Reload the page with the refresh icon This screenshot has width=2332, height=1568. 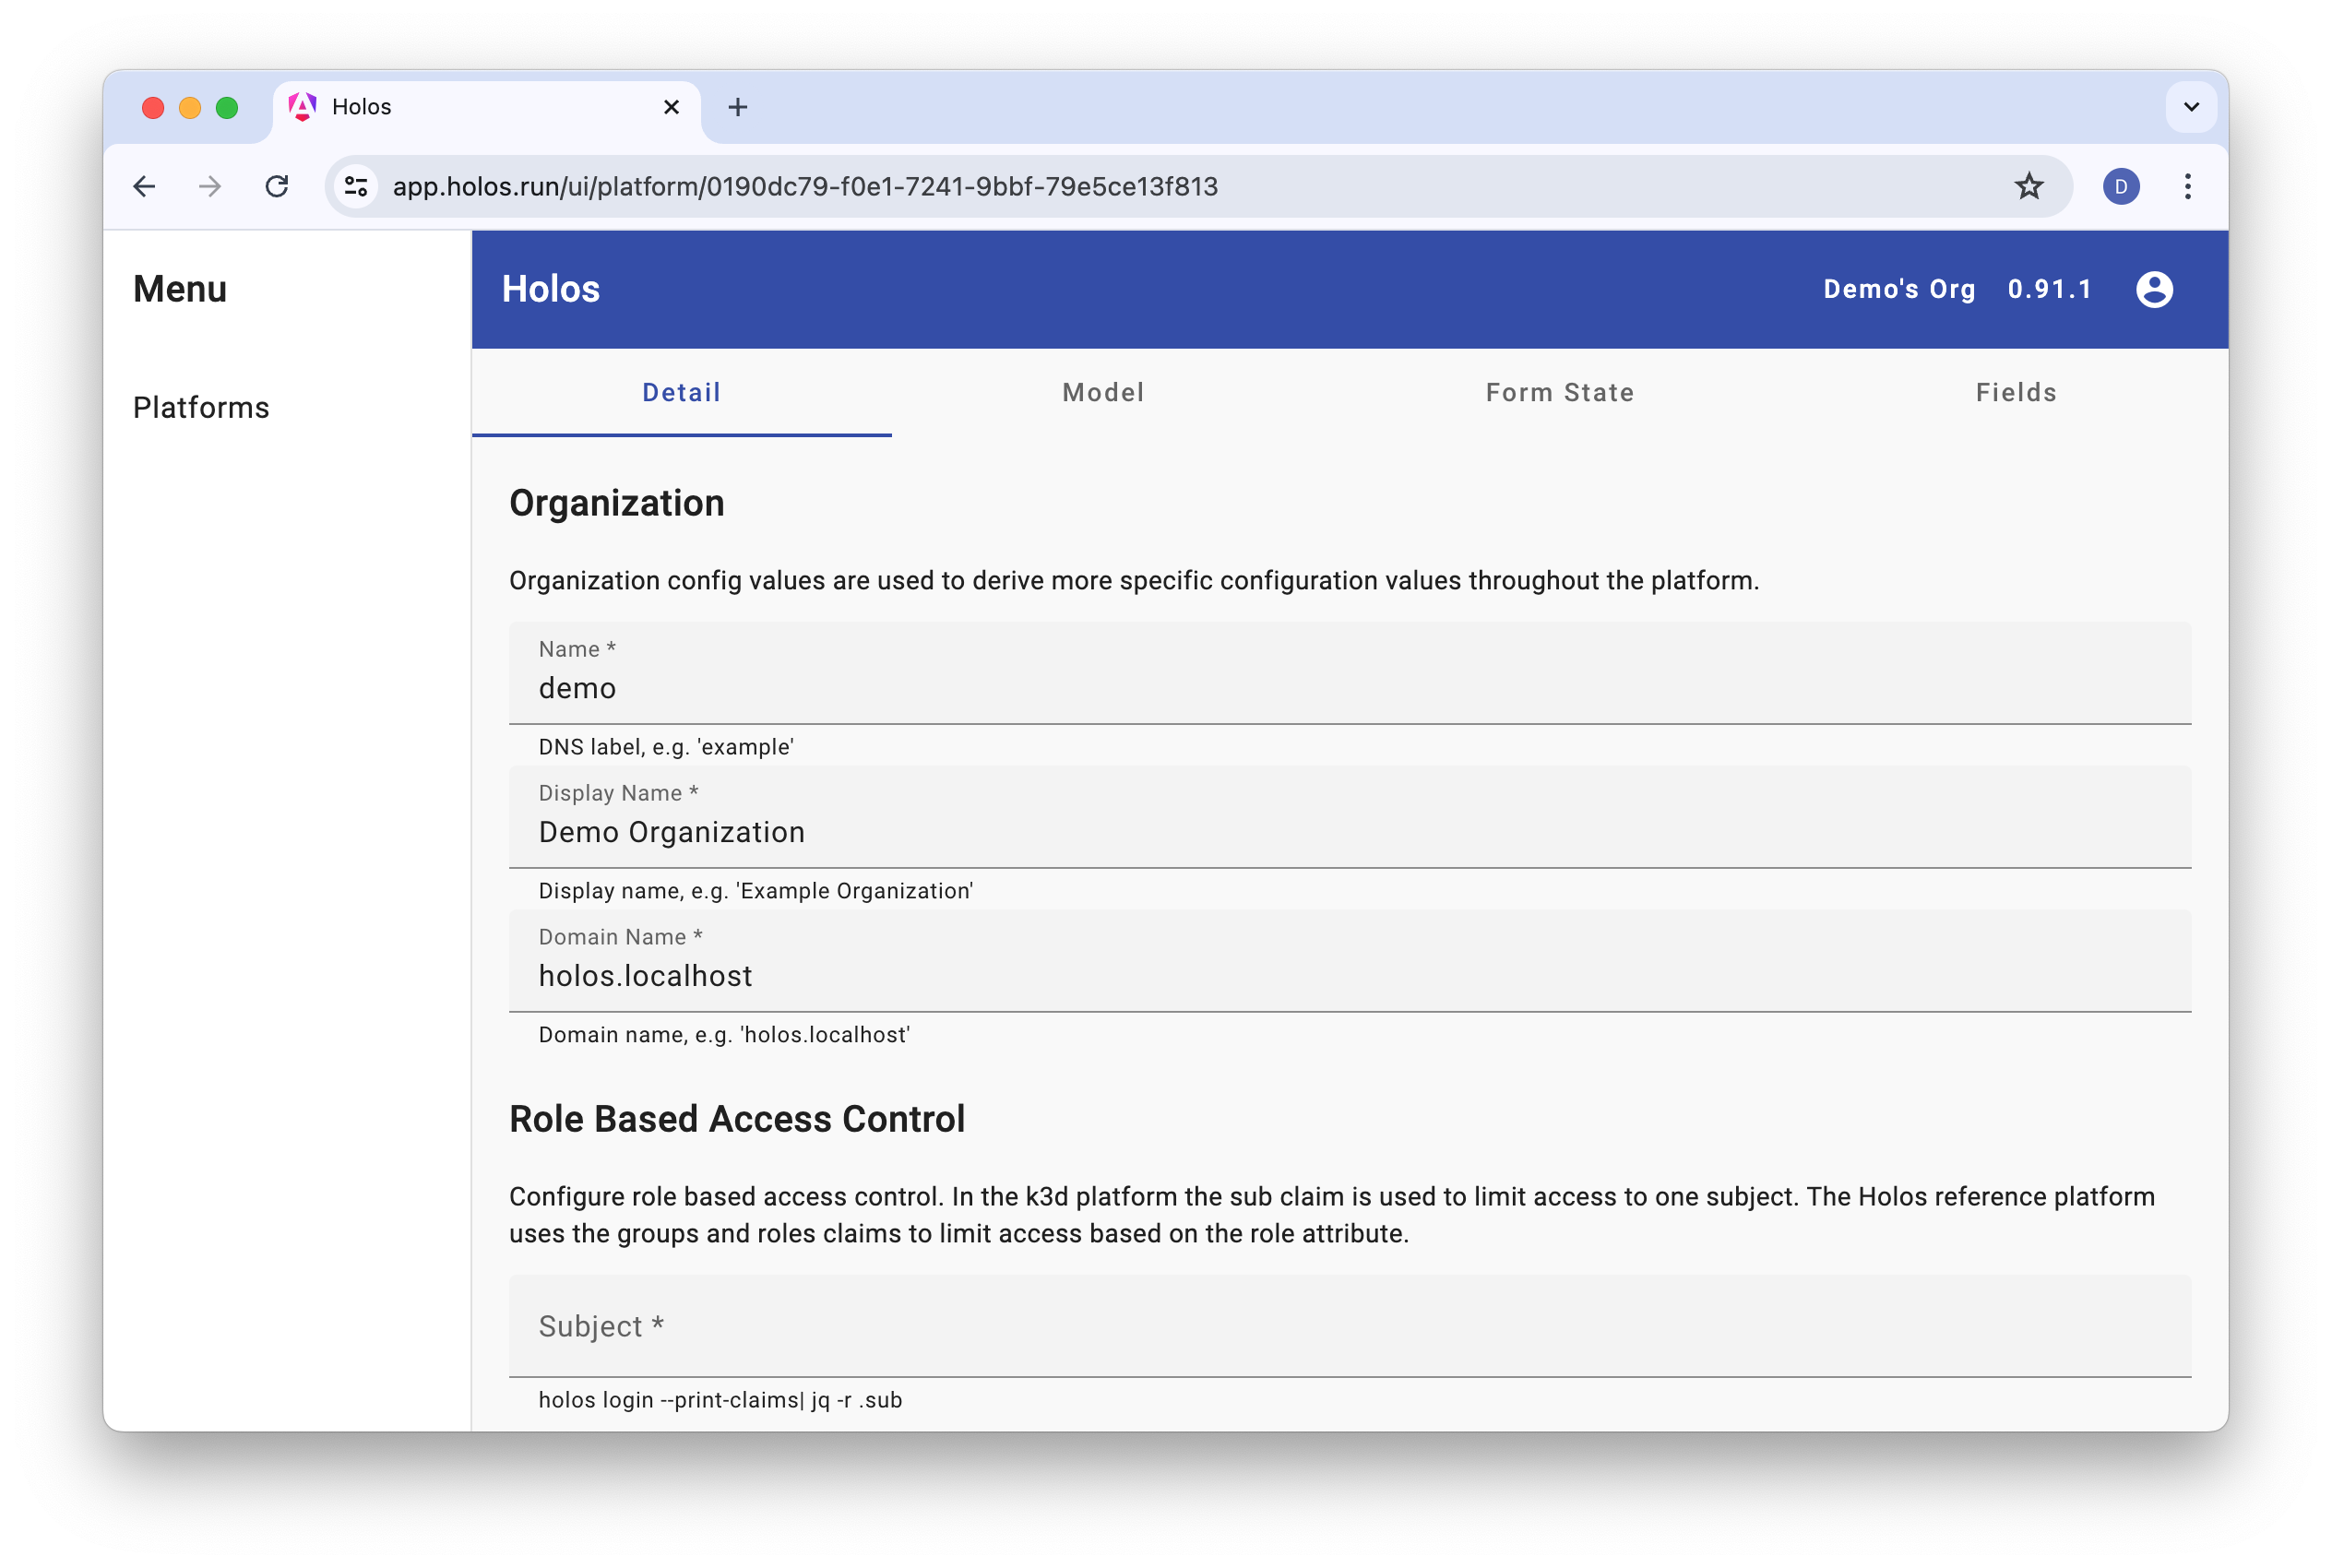(277, 187)
